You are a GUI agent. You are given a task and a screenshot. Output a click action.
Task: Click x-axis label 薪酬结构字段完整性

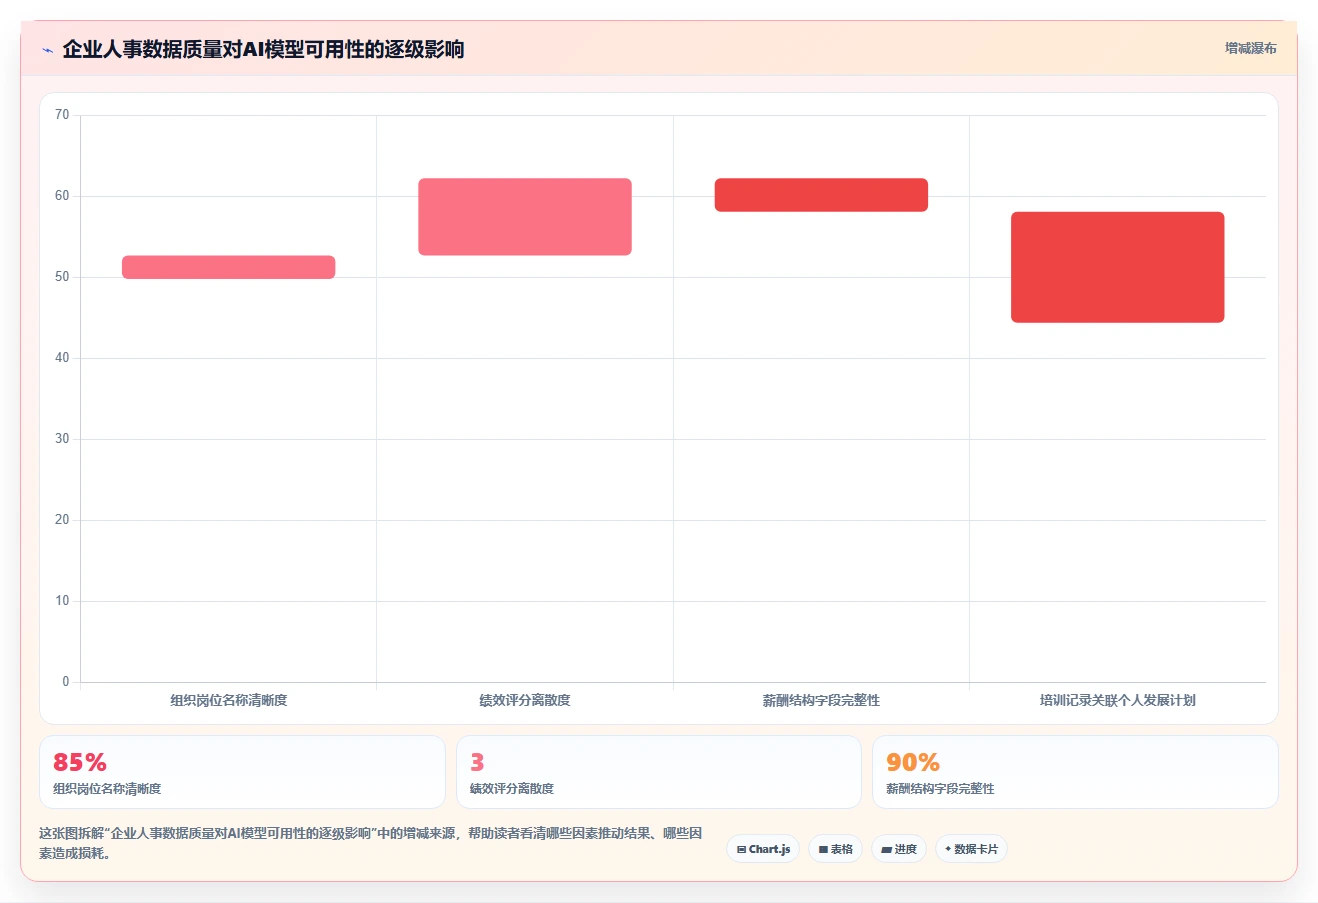coord(821,700)
